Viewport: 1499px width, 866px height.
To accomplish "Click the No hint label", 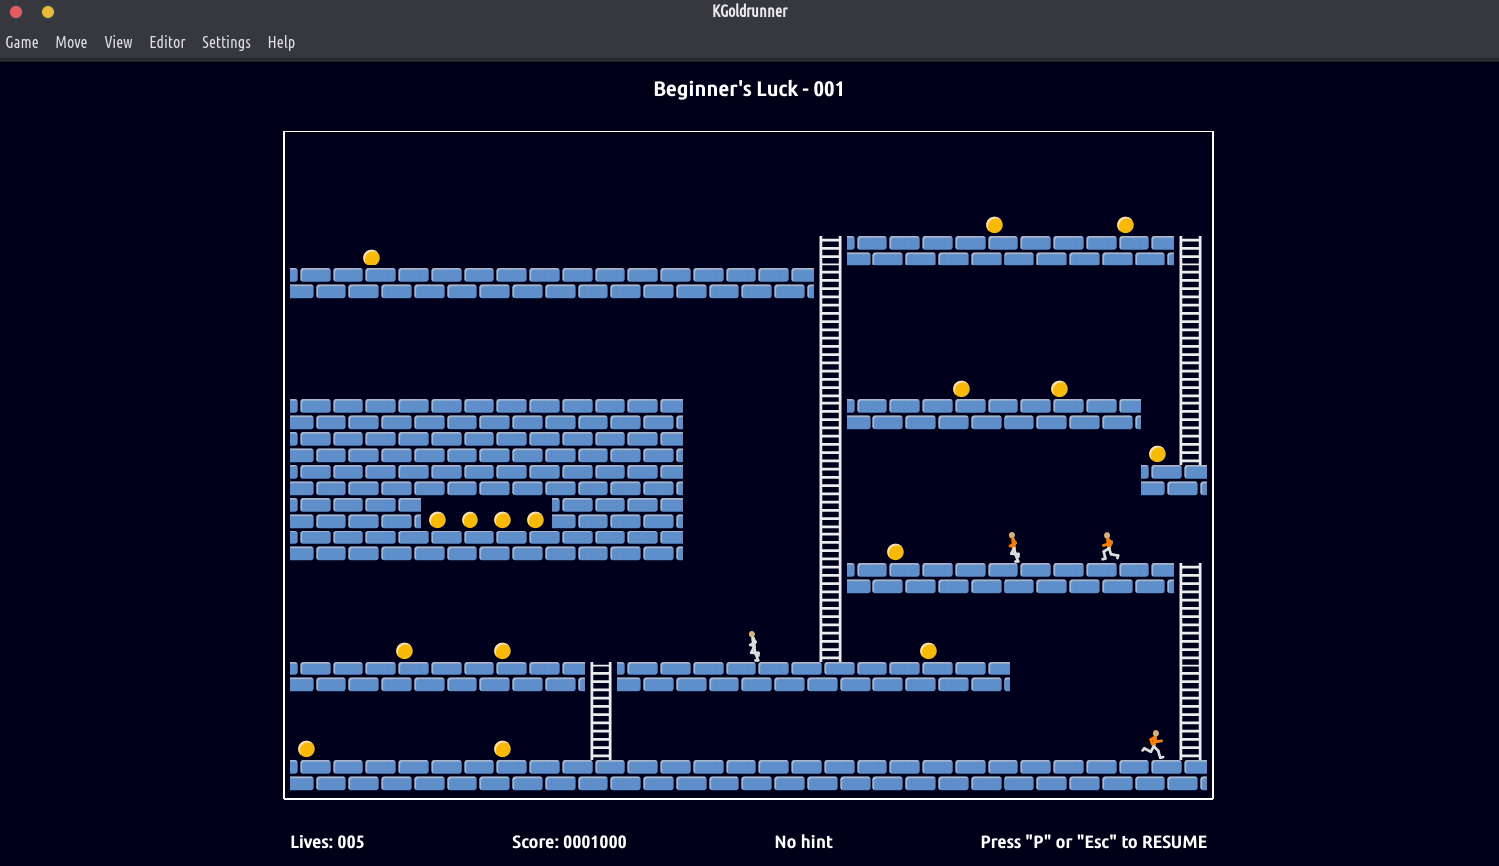I will click(x=803, y=842).
